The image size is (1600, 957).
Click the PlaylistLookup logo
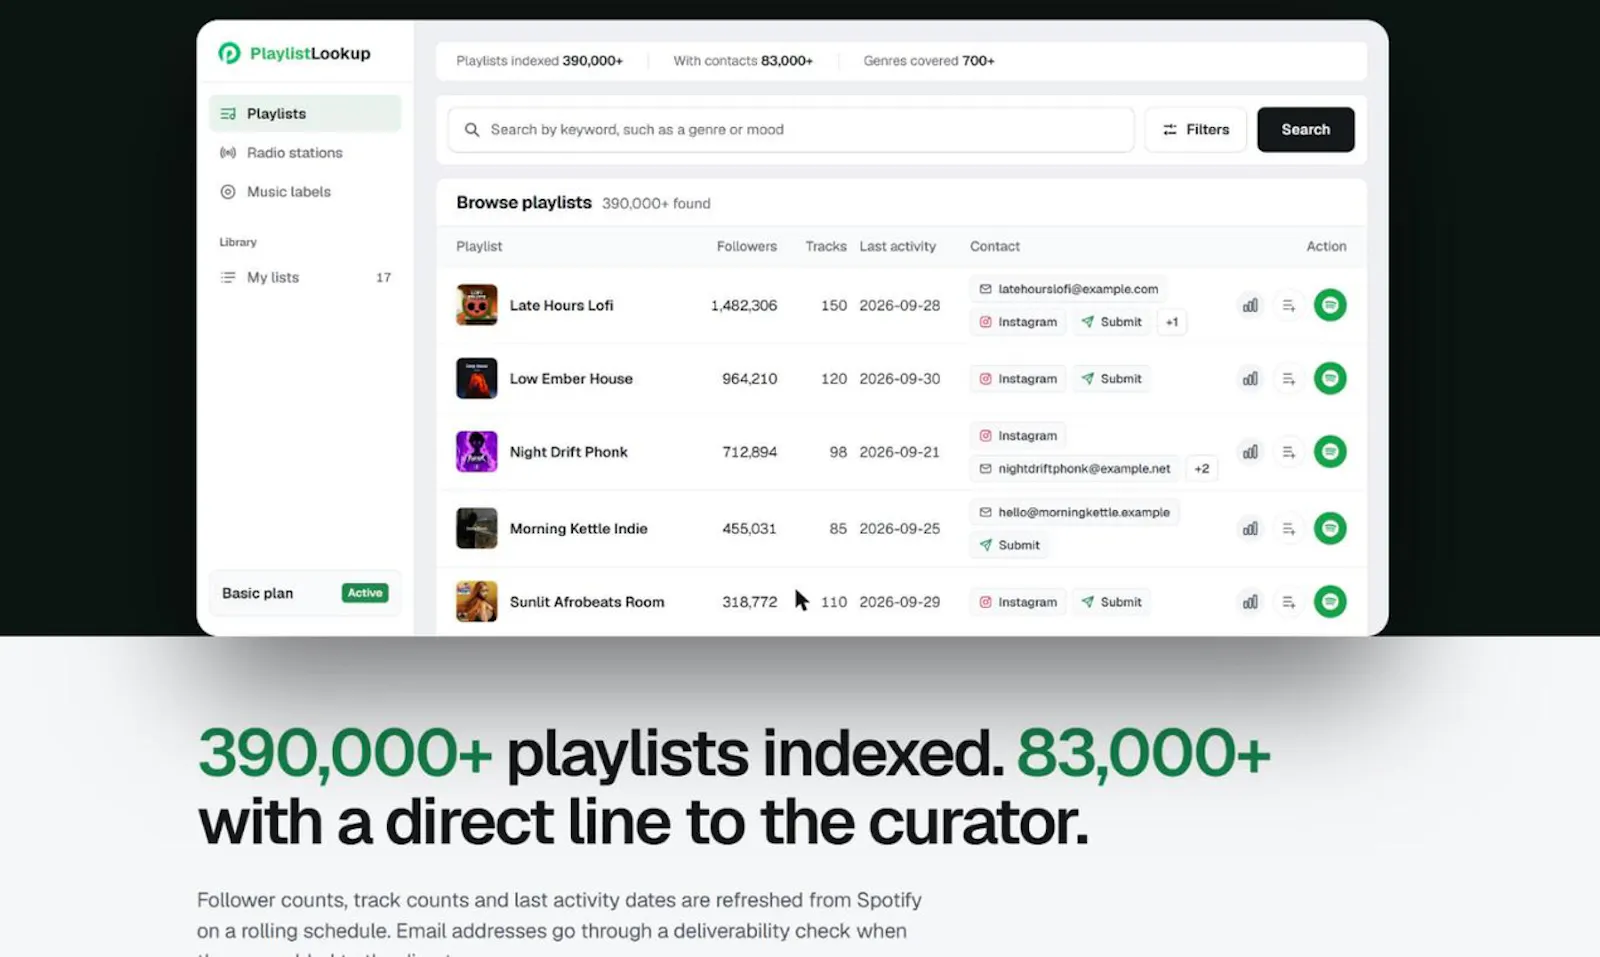pyautogui.click(x=294, y=53)
